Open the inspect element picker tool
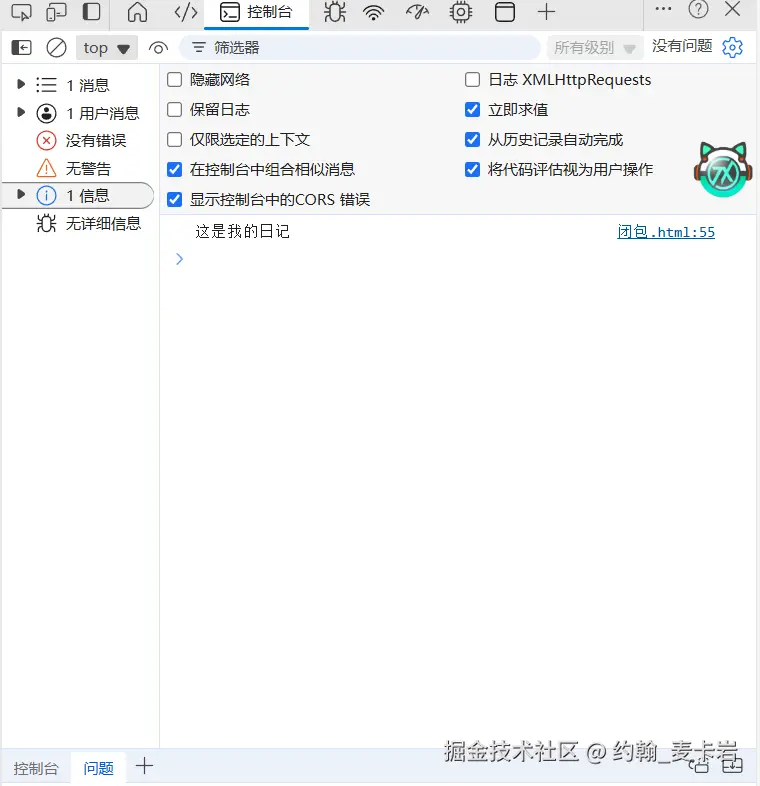Image resolution: width=760 pixels, height=786 pixels. (x=21, y=12)
